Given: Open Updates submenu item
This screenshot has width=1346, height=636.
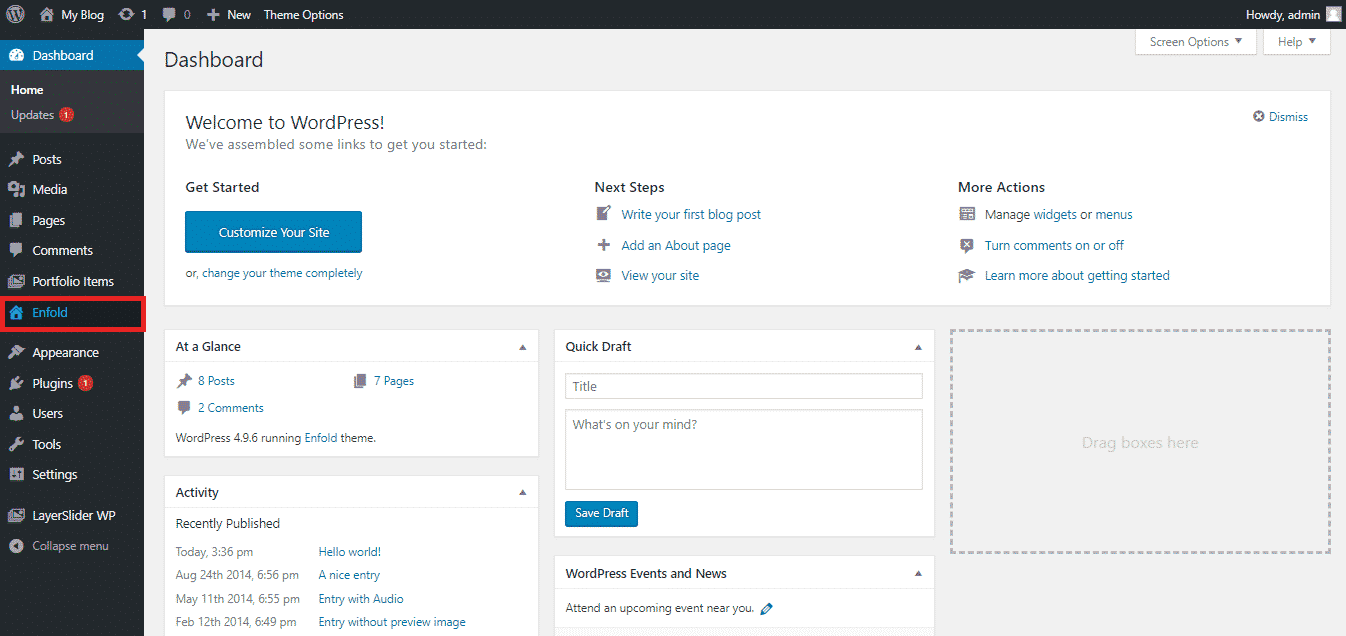Looking at the screenshot, I should point(32,115).
